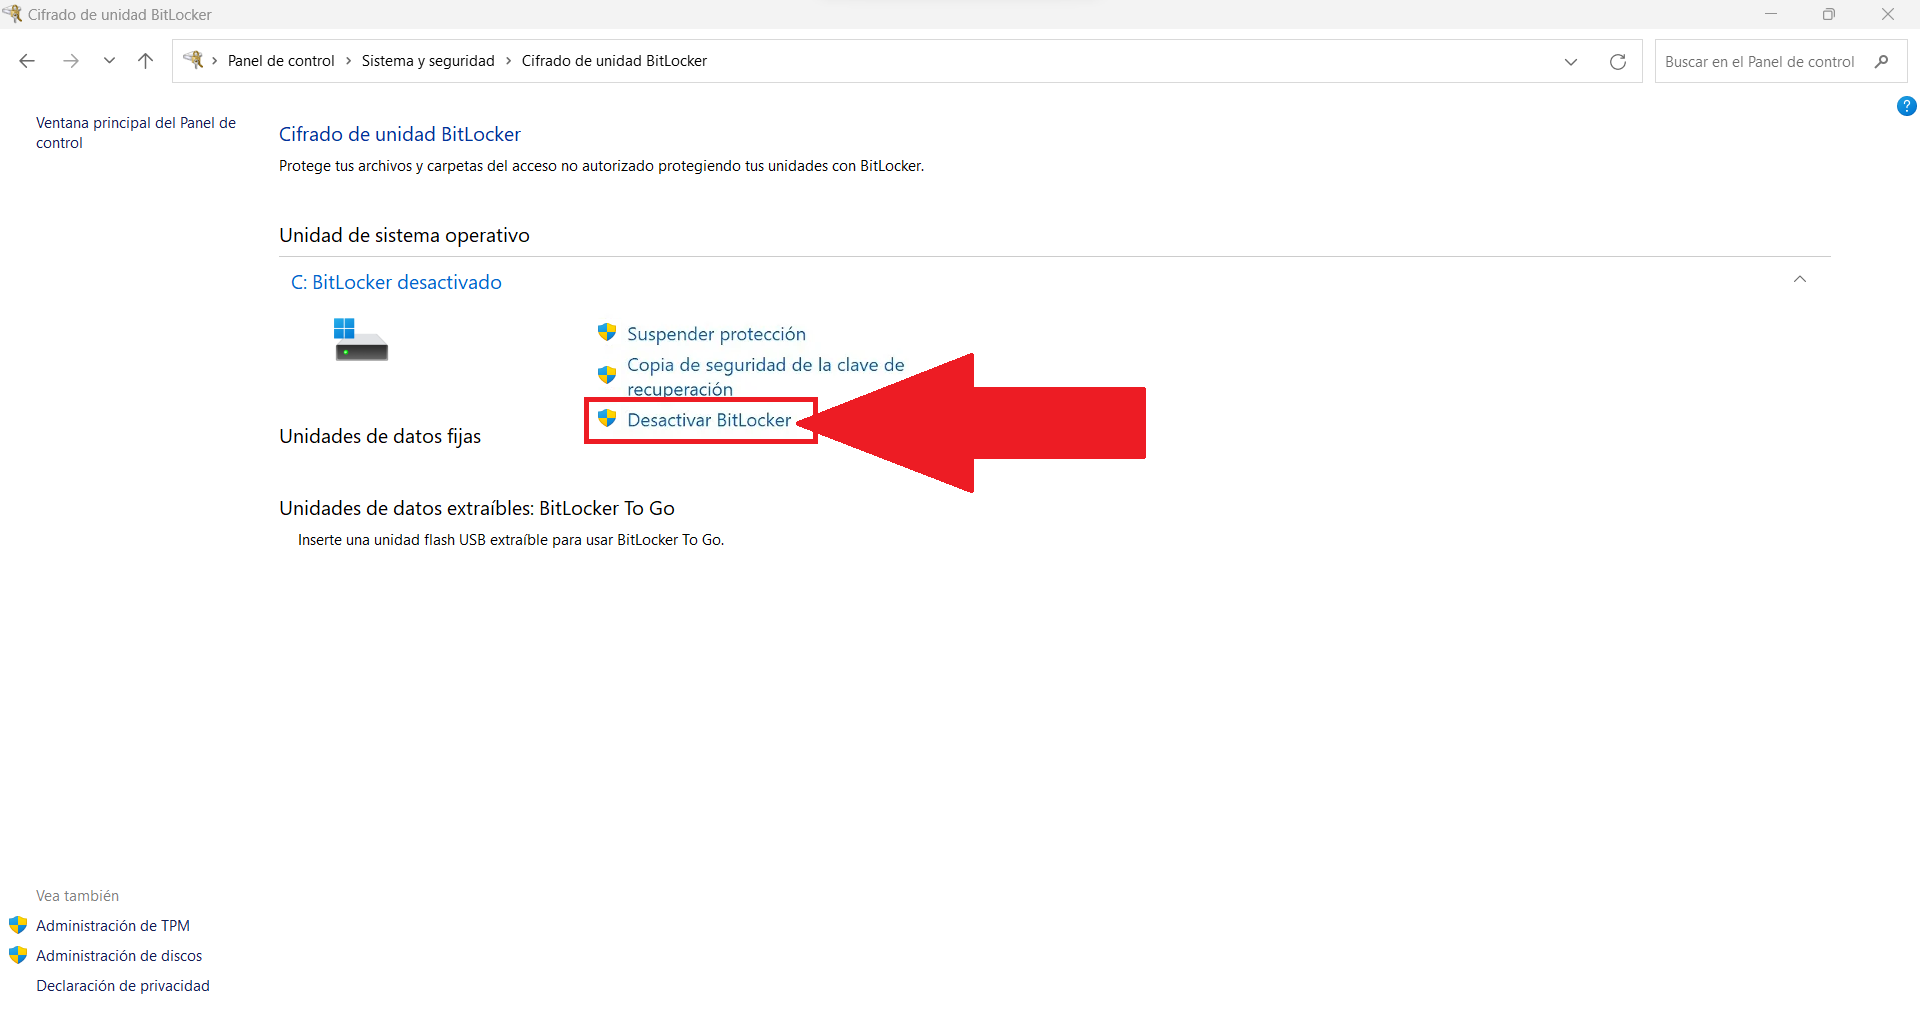The width and height of the screenshot is (1920, 1014).
Task: Expand the address bar history dropdown
Action: coord(1571,62)
